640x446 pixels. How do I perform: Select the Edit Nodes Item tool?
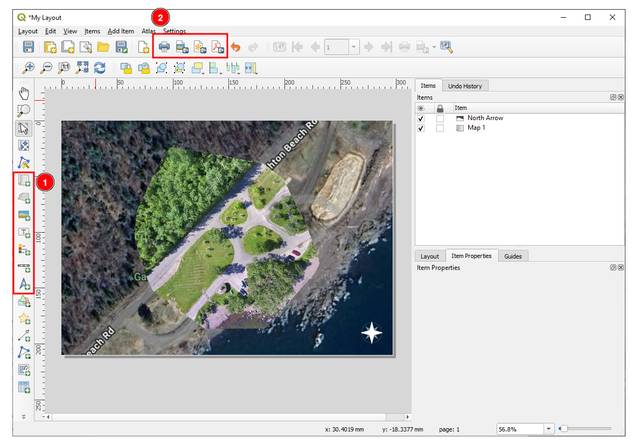pos(24,162)
